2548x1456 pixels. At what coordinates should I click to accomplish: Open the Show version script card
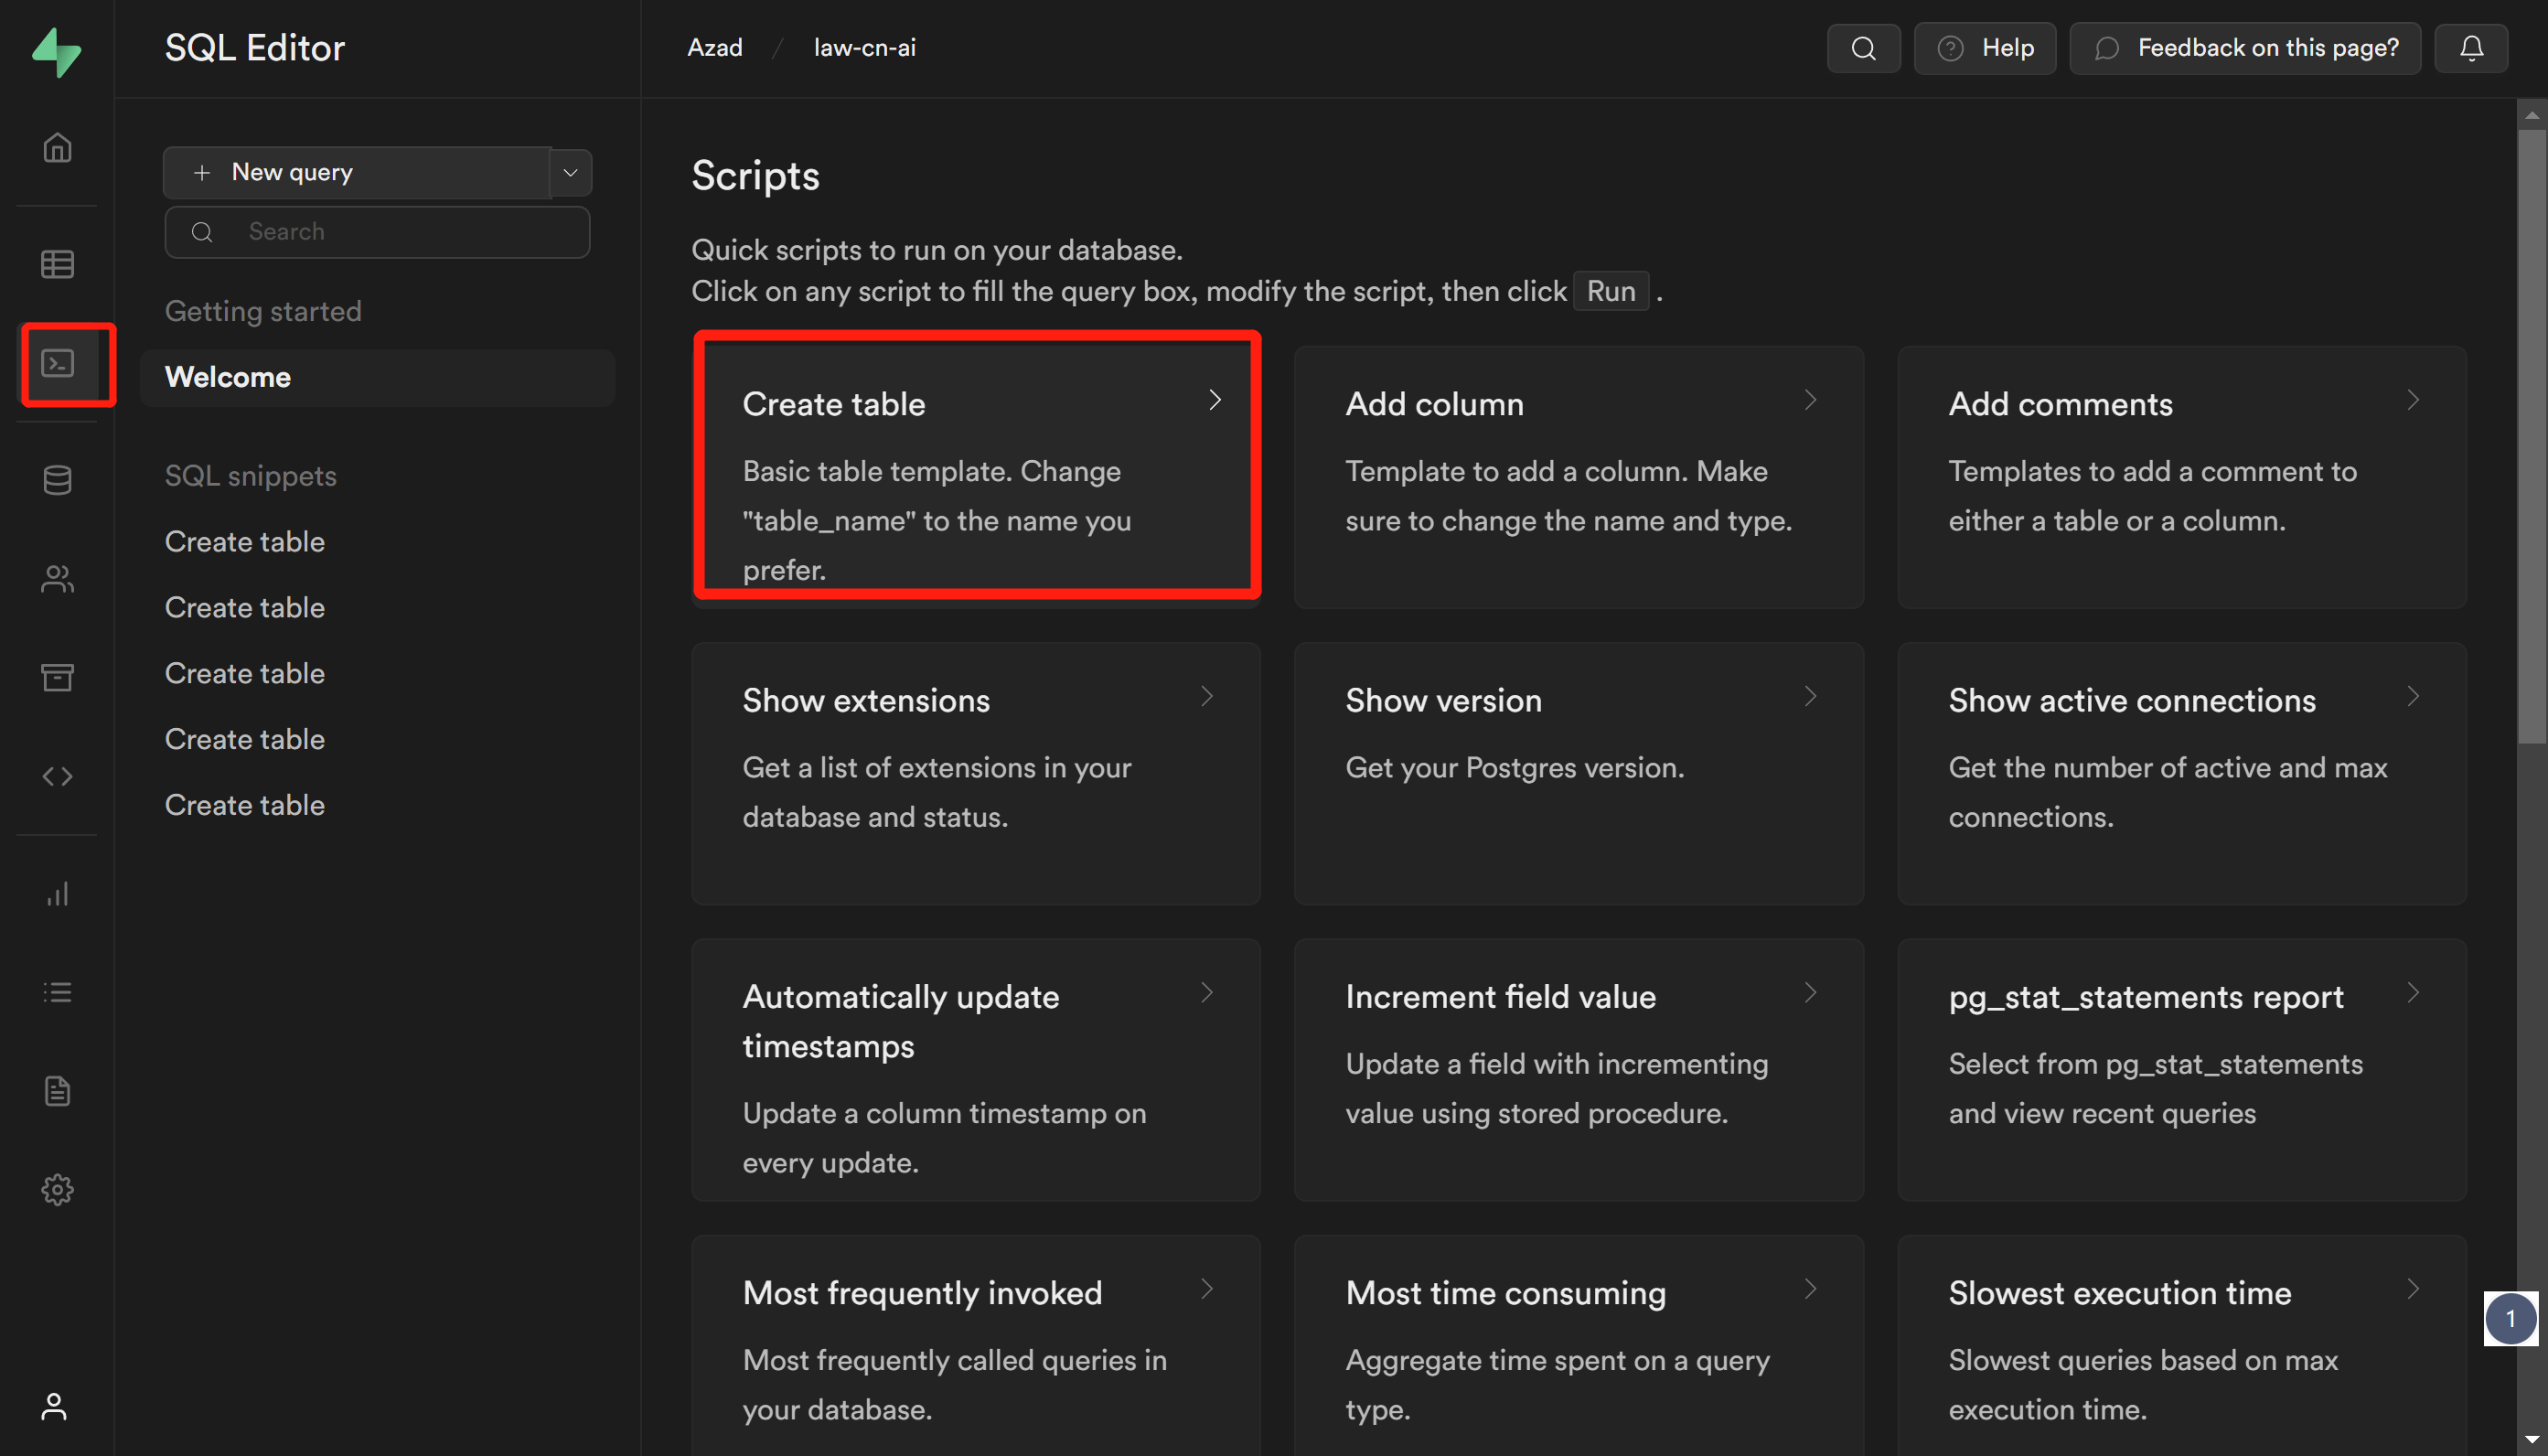click(1579, 773)
